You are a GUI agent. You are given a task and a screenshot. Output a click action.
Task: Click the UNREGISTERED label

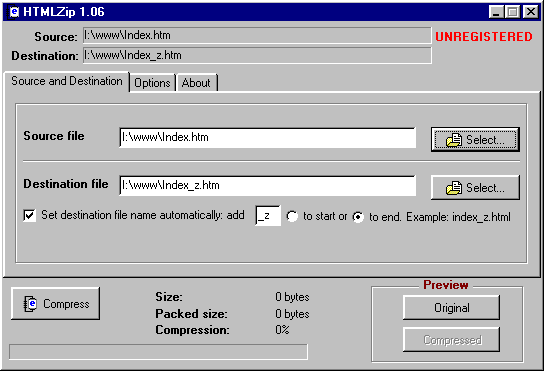pyautogui.click(x=484, y=37)
